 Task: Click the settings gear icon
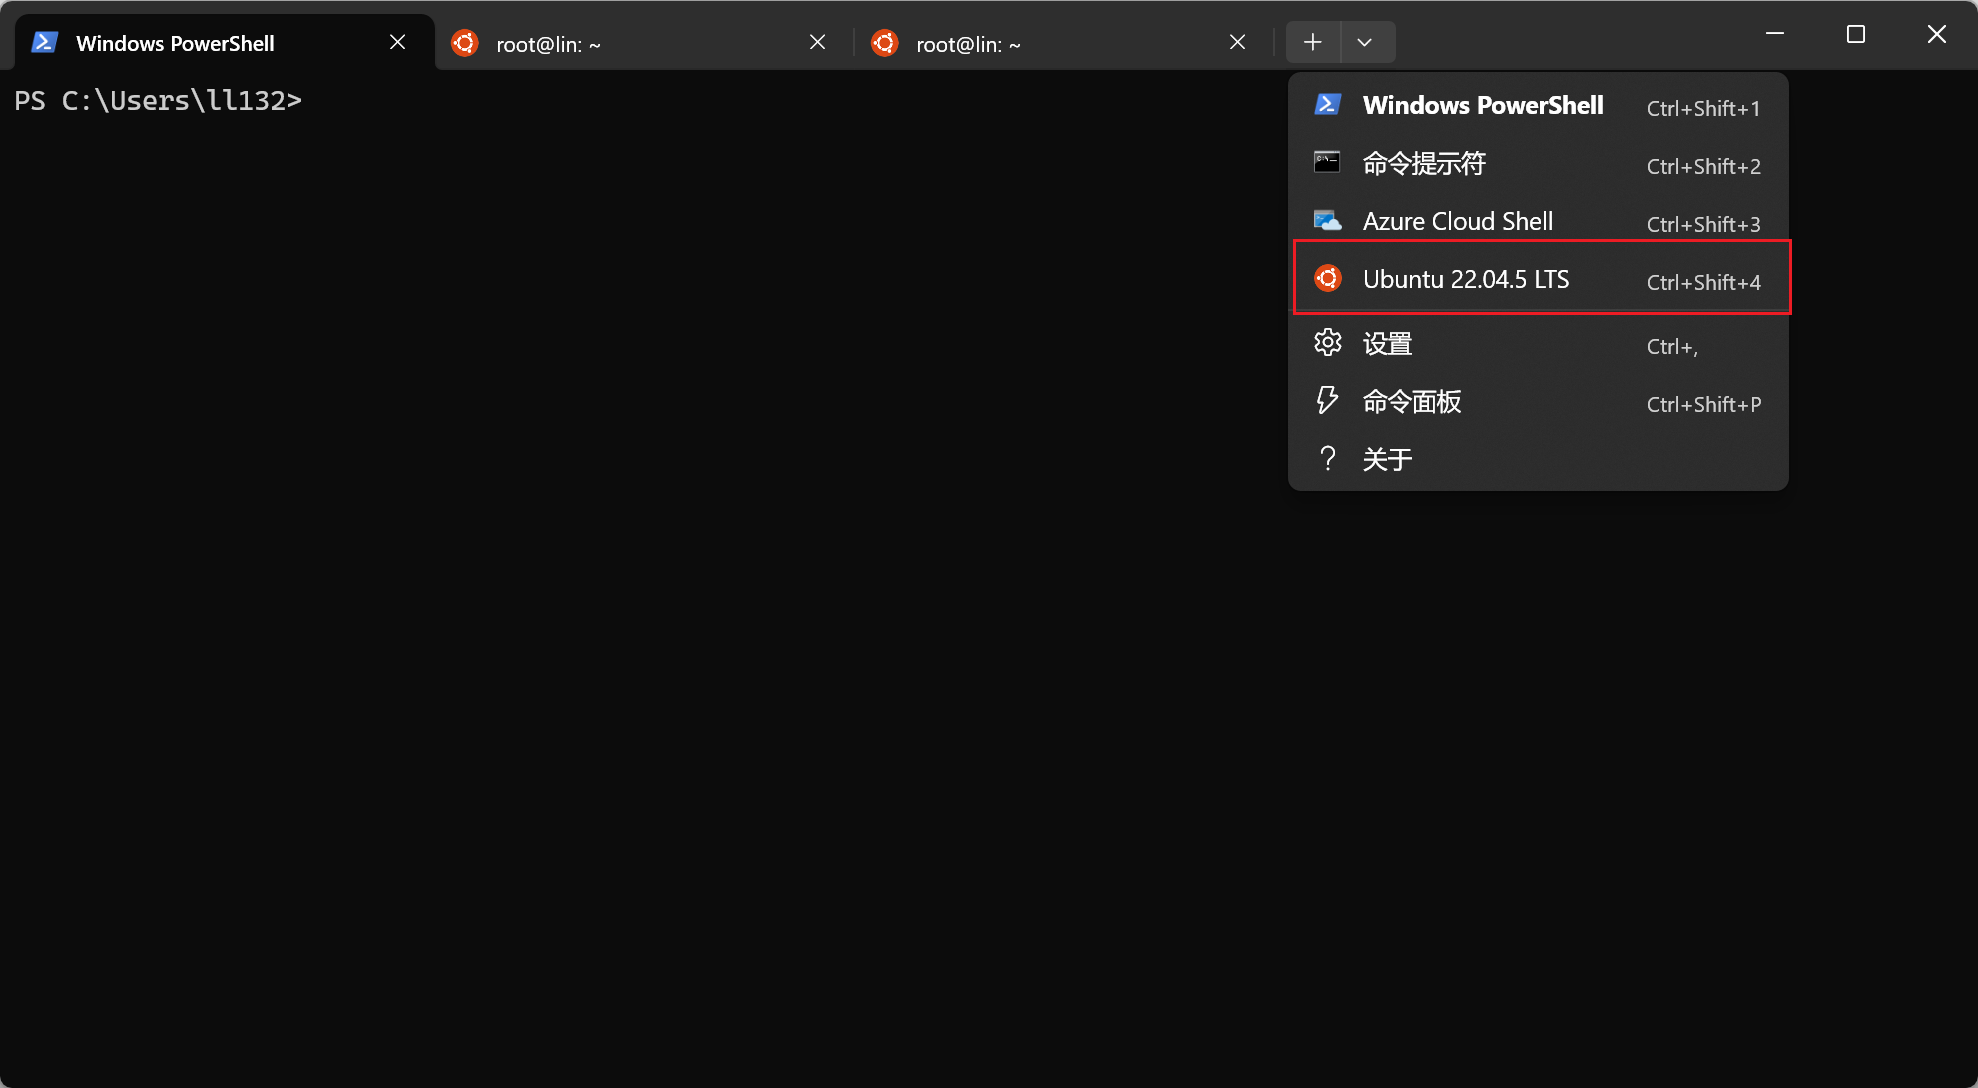[x=1327, y=343]
